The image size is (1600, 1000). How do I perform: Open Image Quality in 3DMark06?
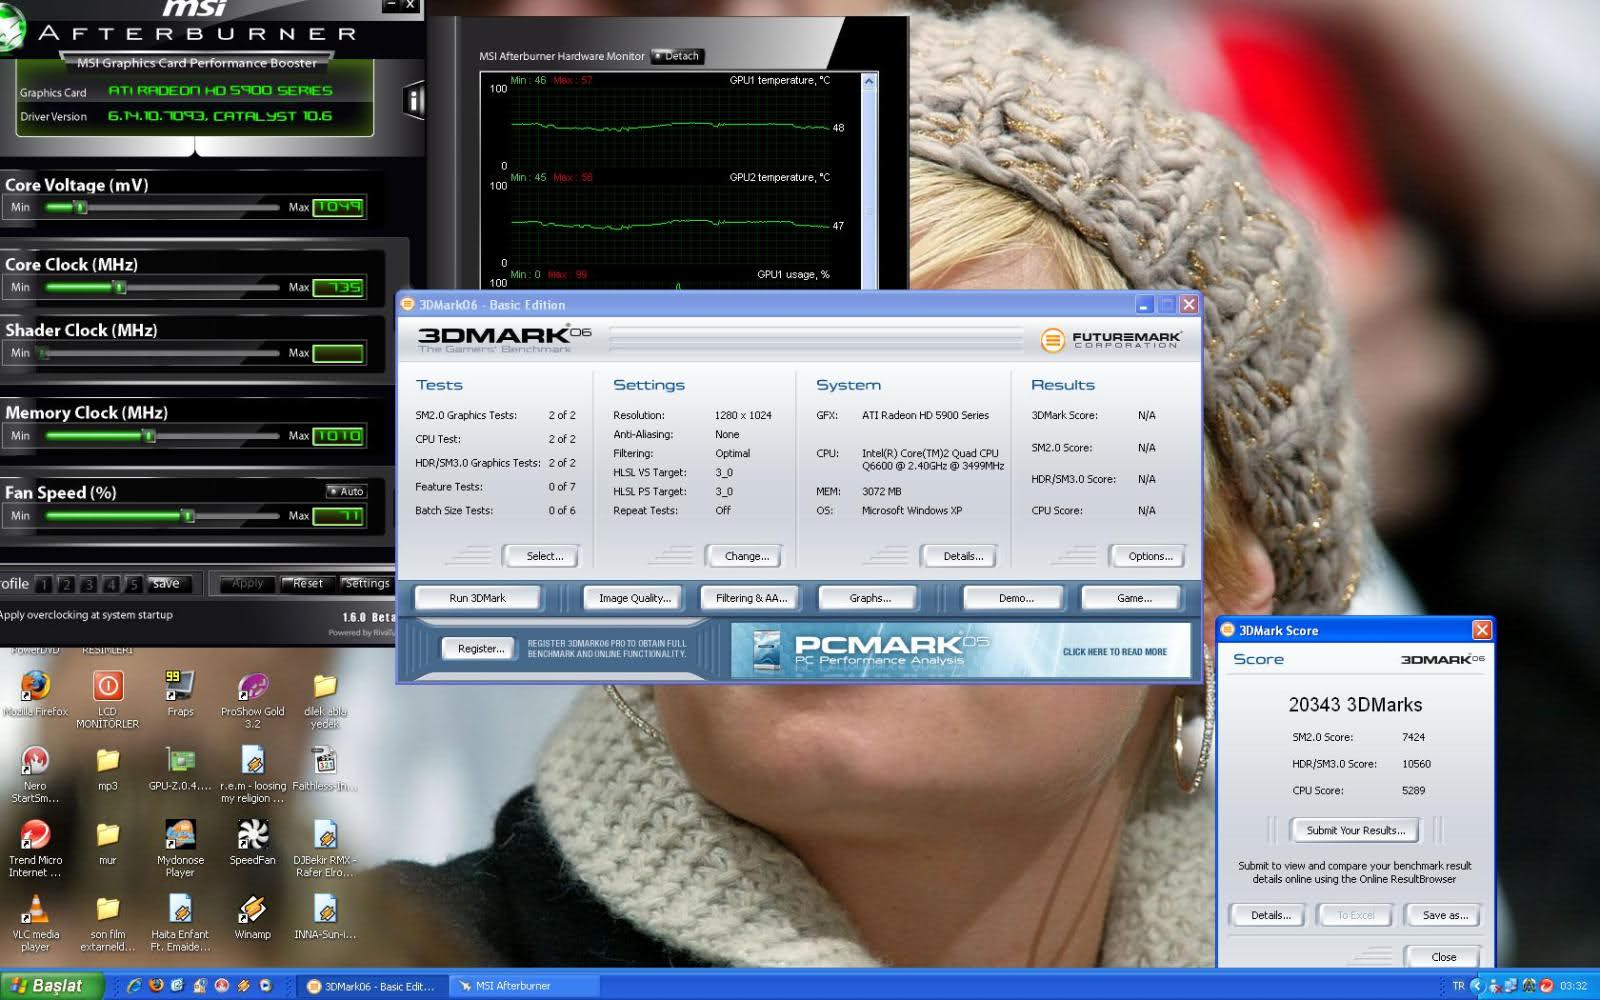(x=634, y=598)
